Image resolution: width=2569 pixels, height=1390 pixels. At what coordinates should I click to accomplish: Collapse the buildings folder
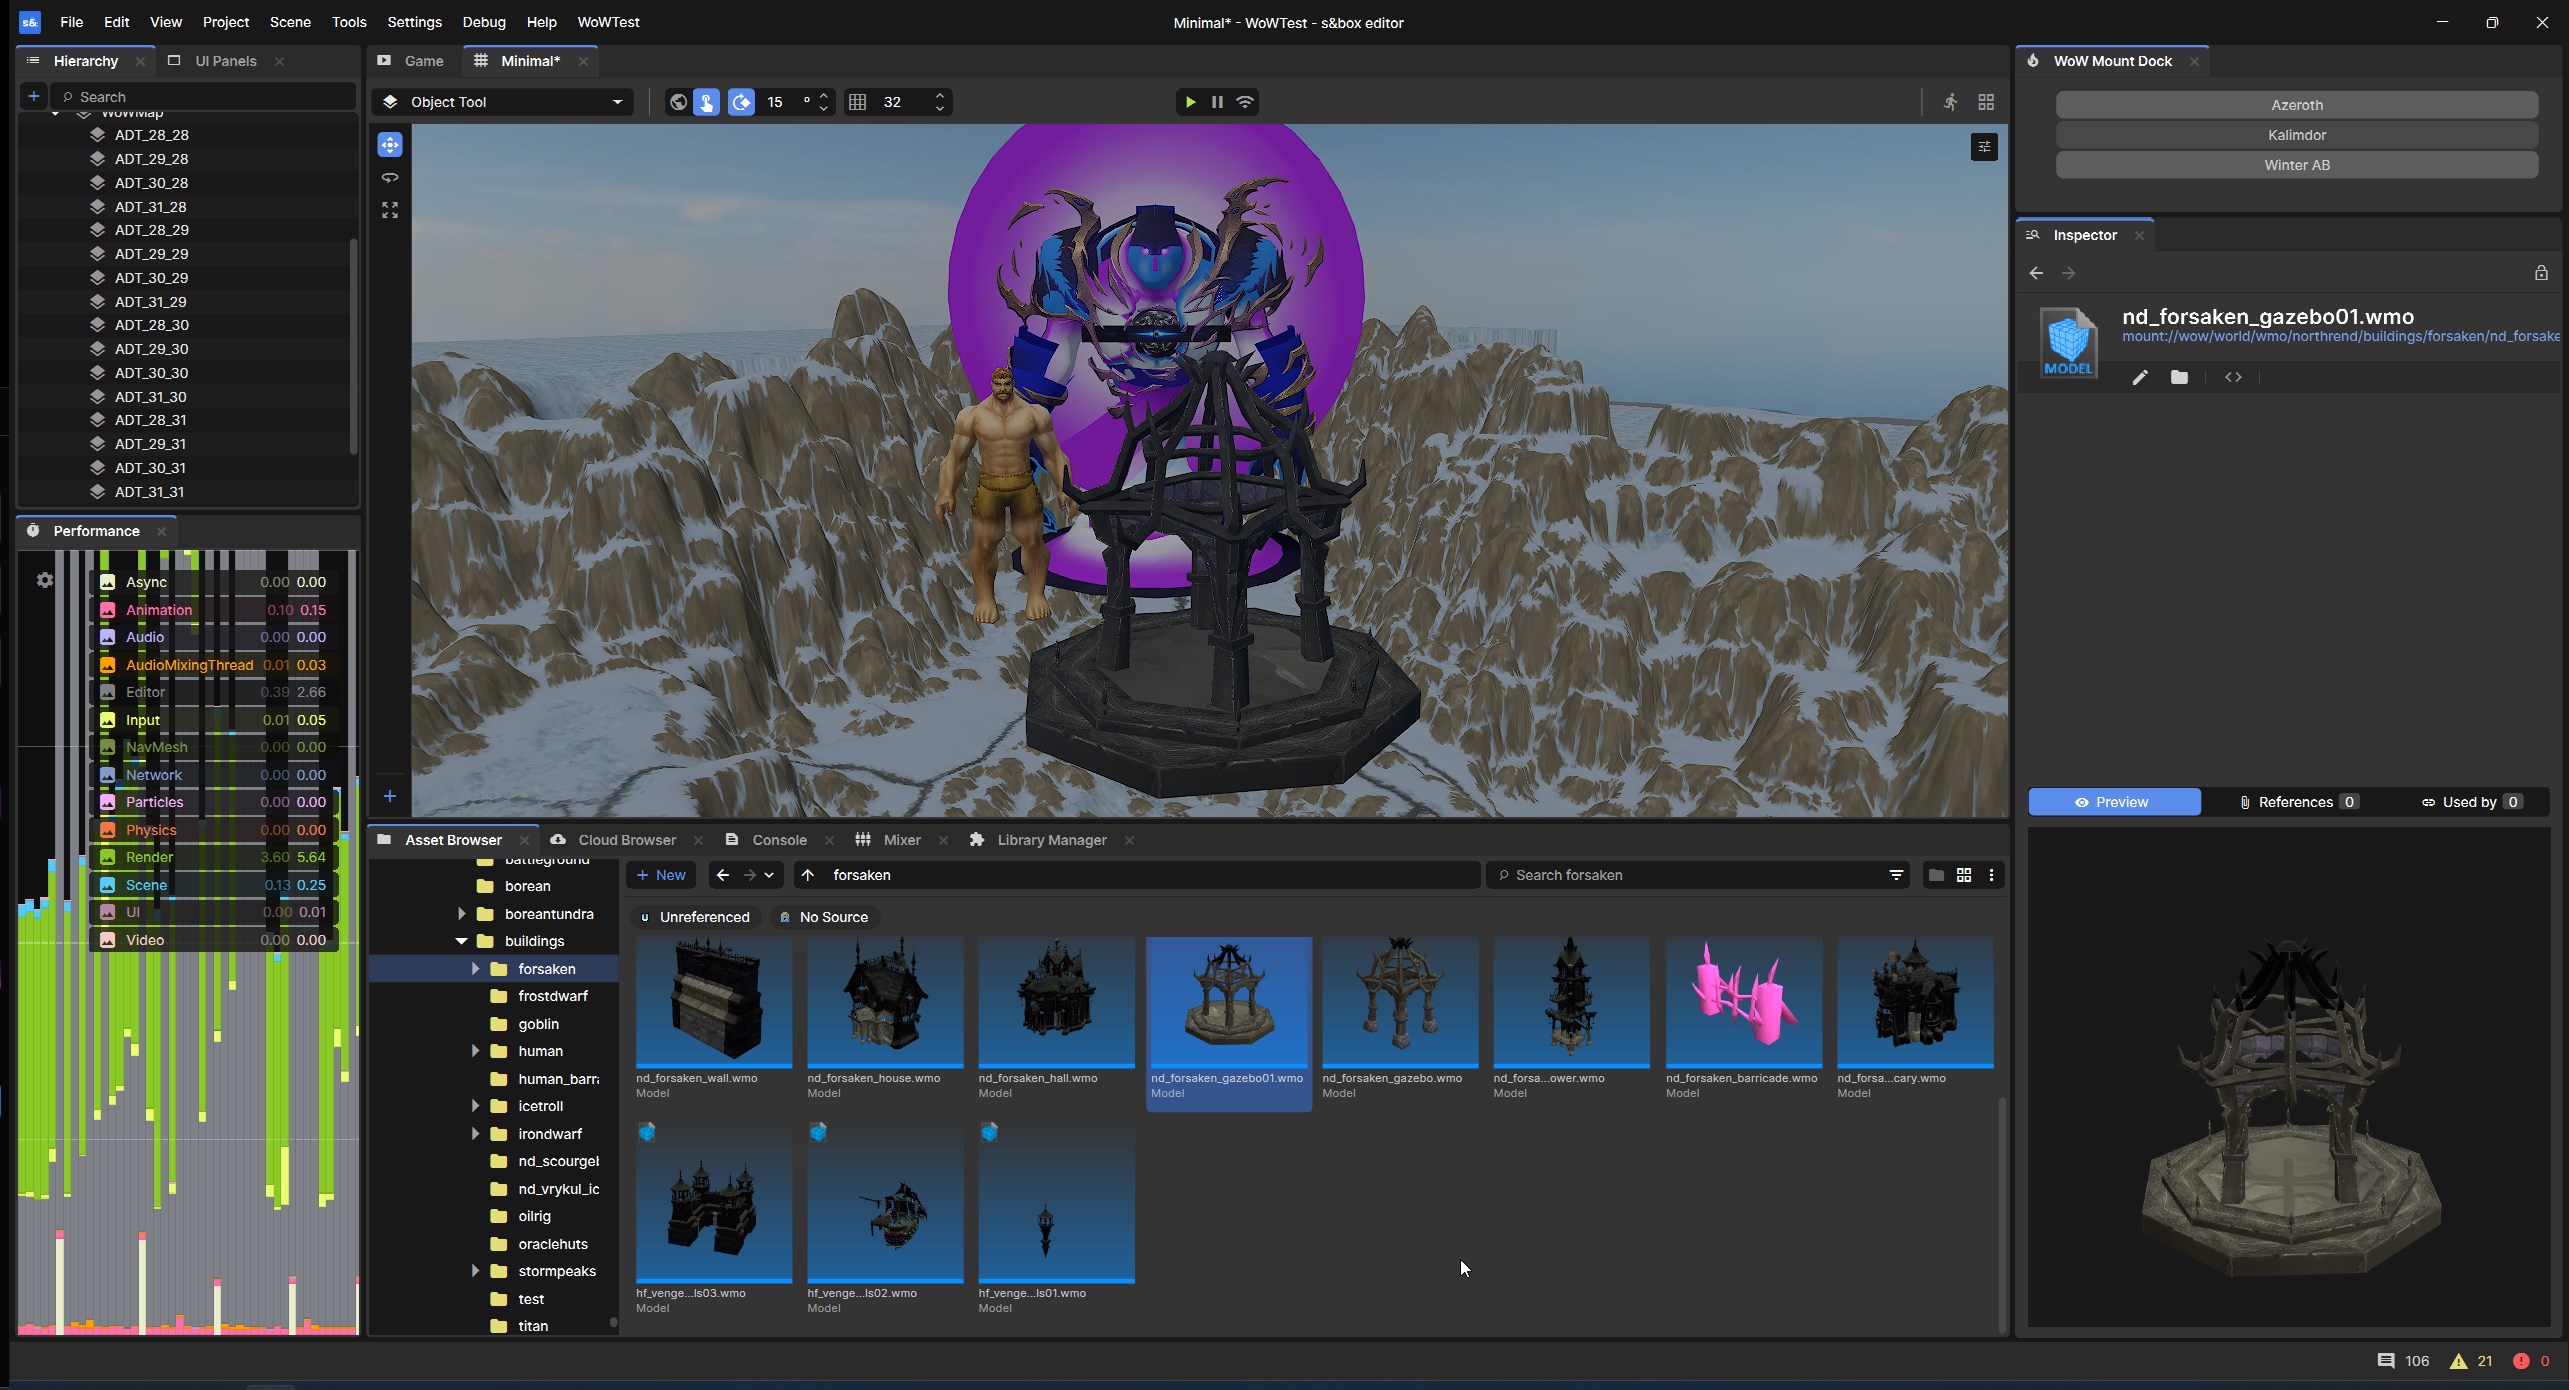[461, 941]
